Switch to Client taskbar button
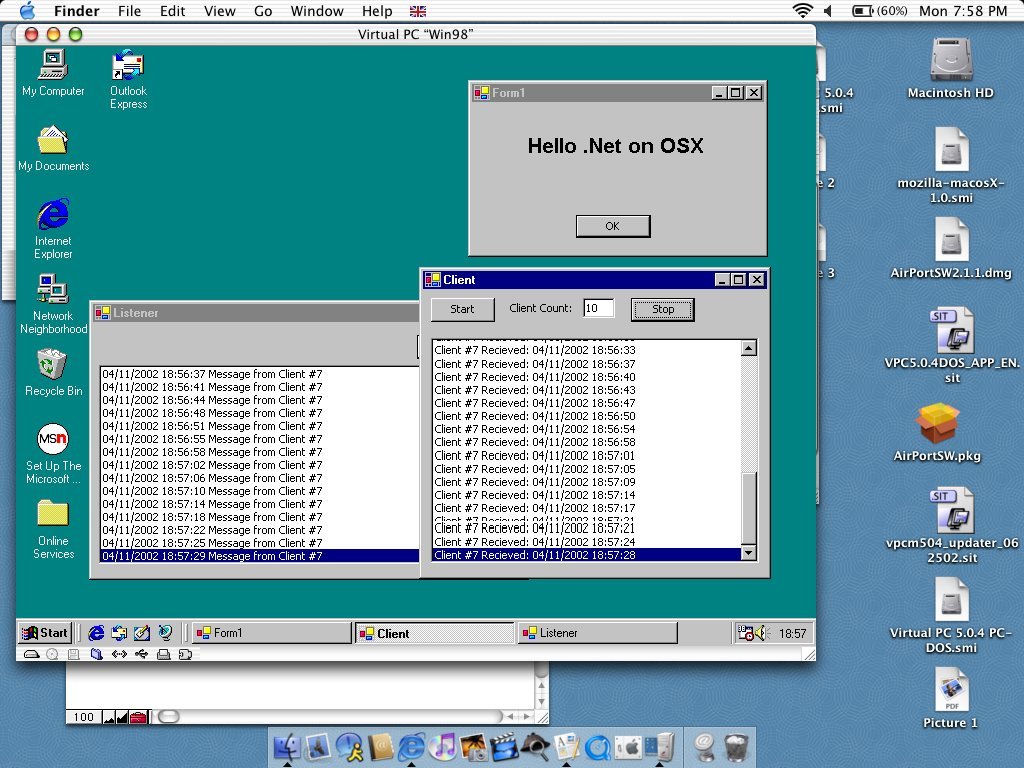Image resolution: width=1024 pixels, height=768 pixels. (435, 633)
